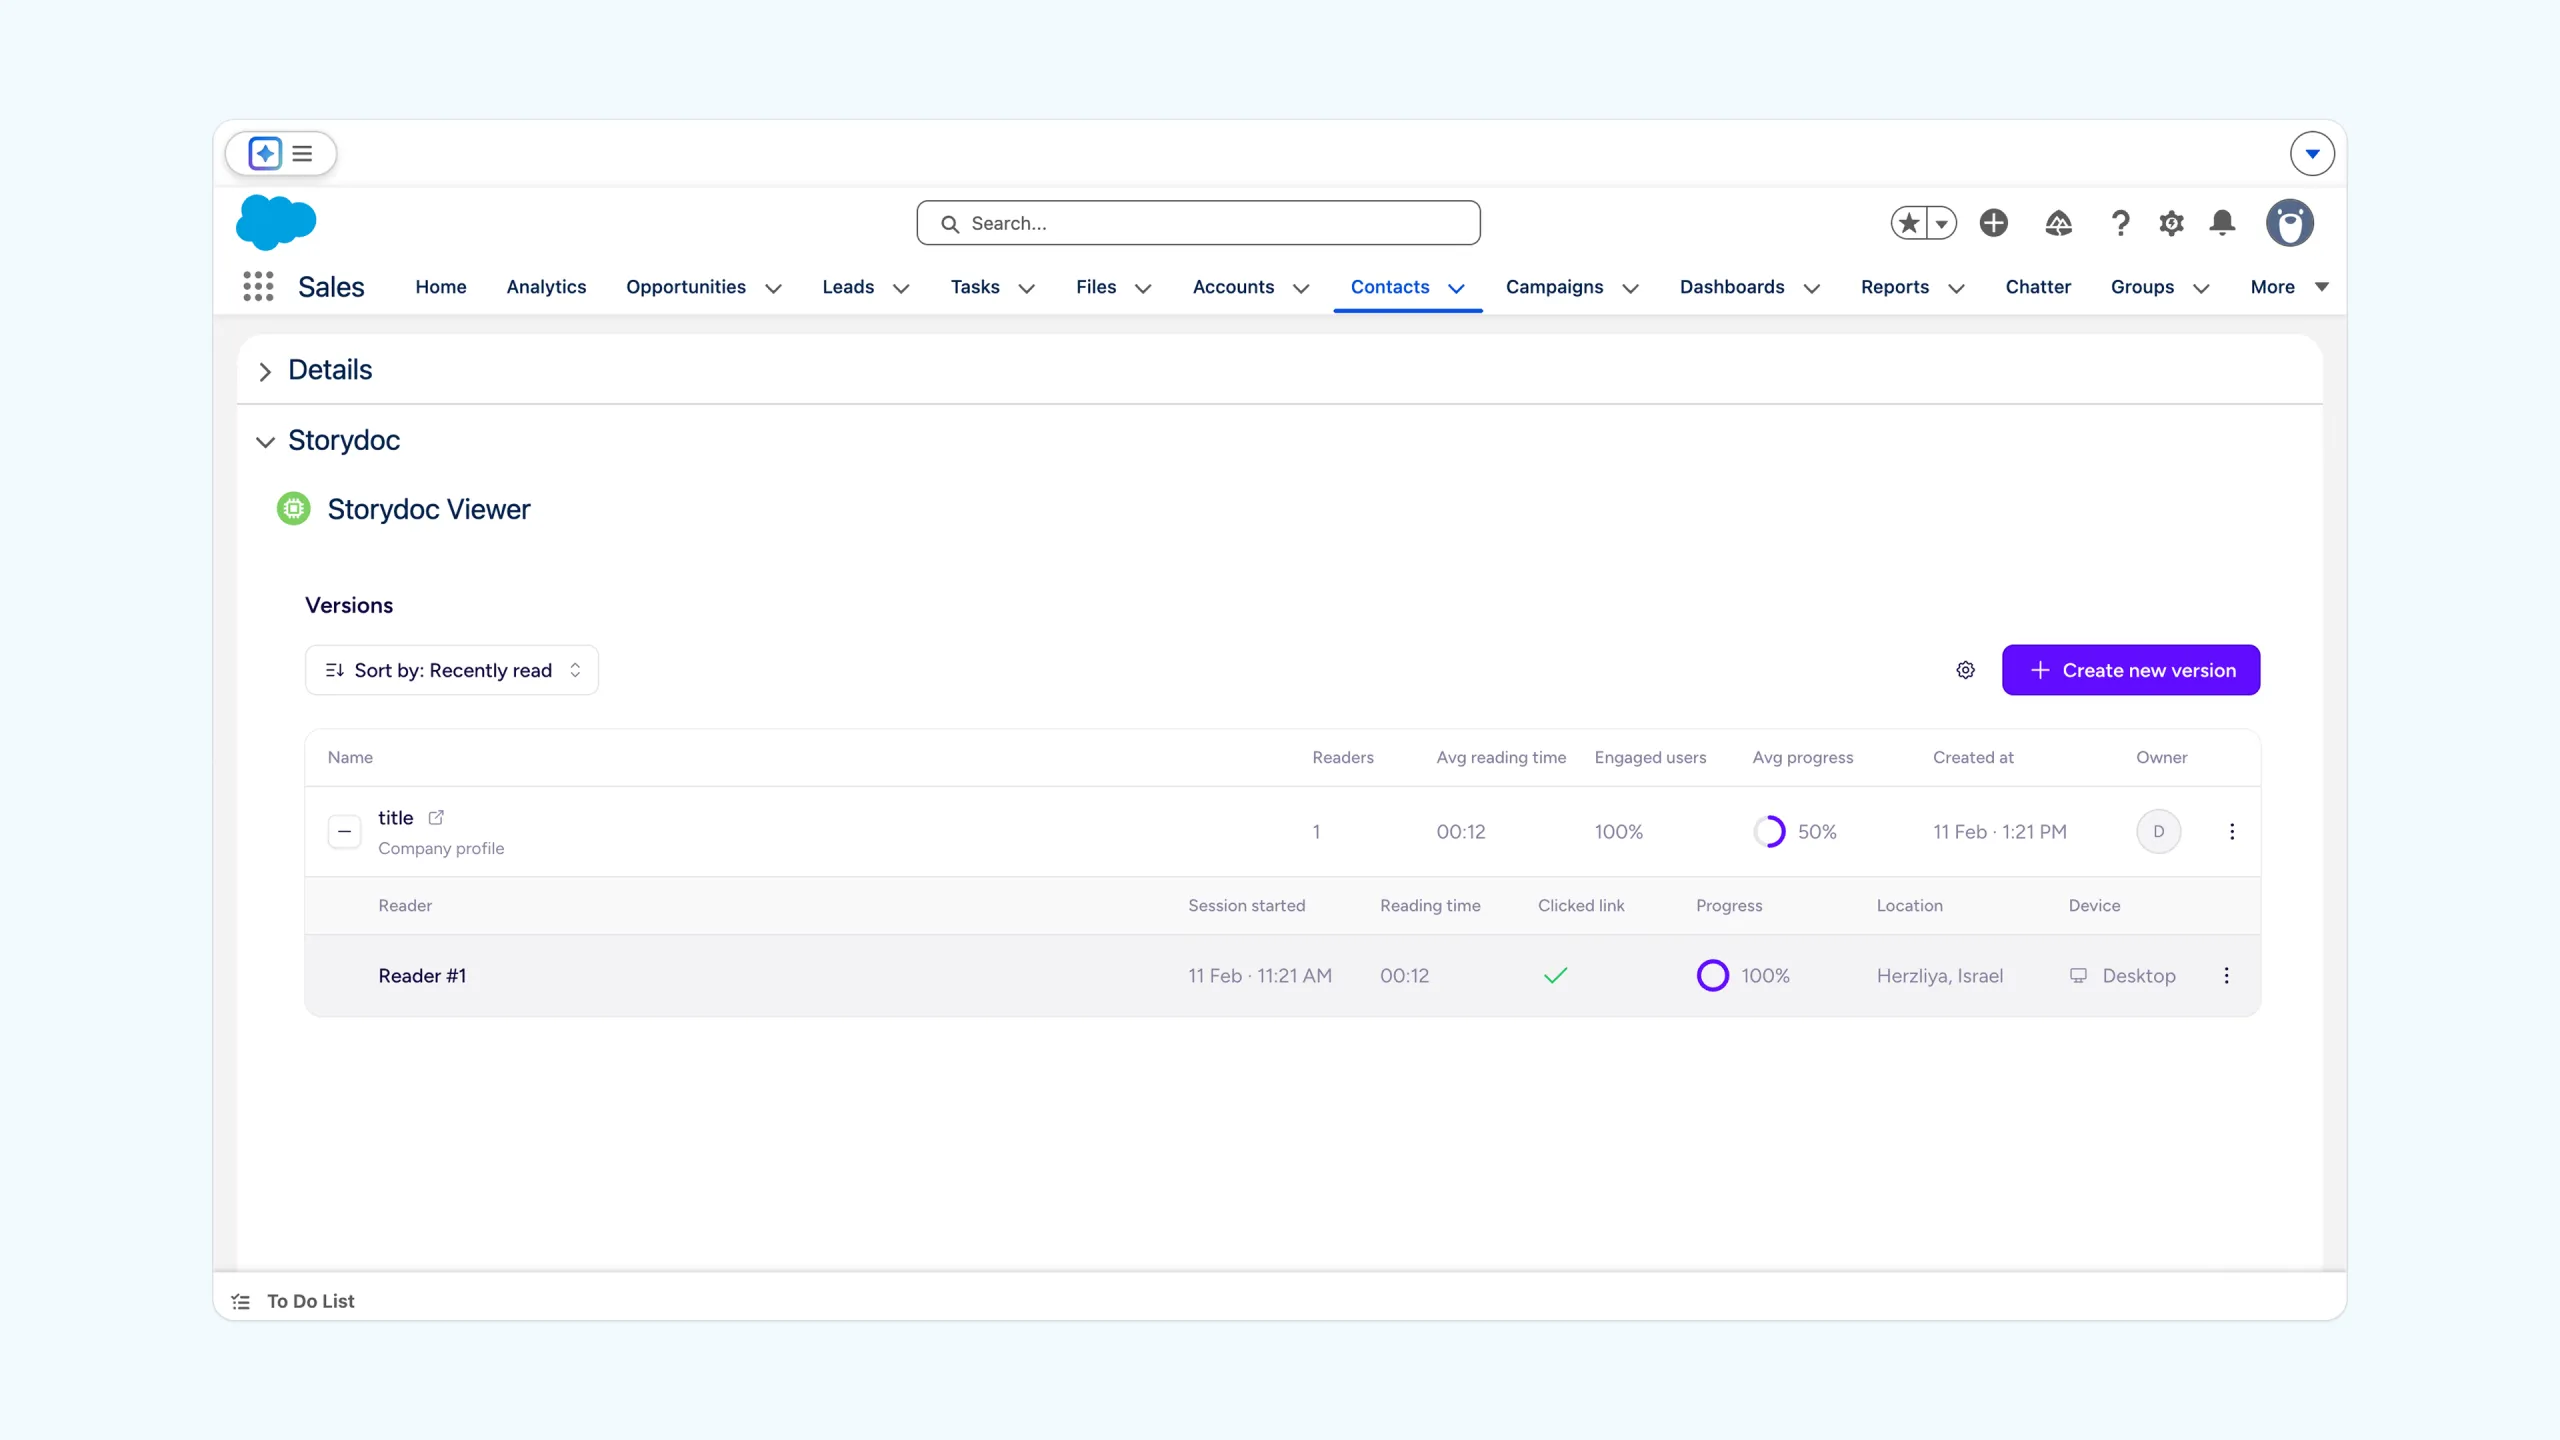Expand the Accounts tab chevron

point(1301,288)
